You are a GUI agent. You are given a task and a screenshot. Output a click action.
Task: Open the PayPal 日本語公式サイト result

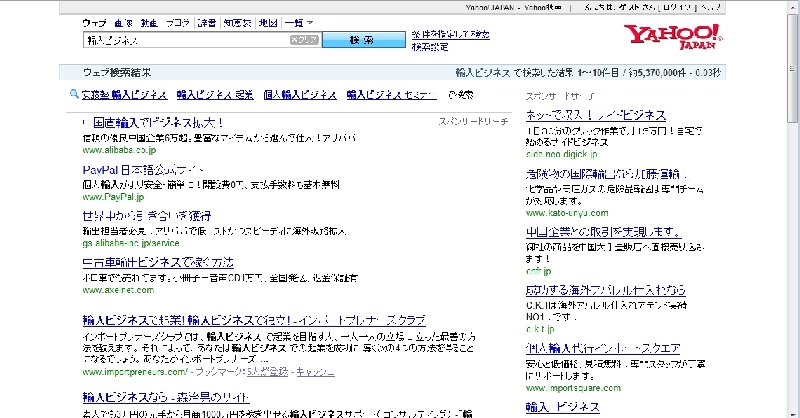[x=143, y=170]
